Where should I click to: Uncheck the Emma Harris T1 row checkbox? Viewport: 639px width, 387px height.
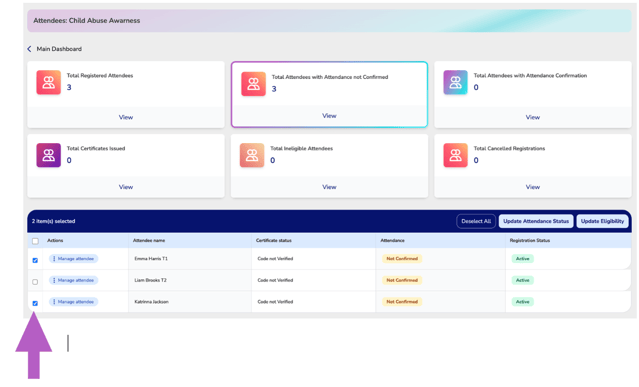click(35, 260)
